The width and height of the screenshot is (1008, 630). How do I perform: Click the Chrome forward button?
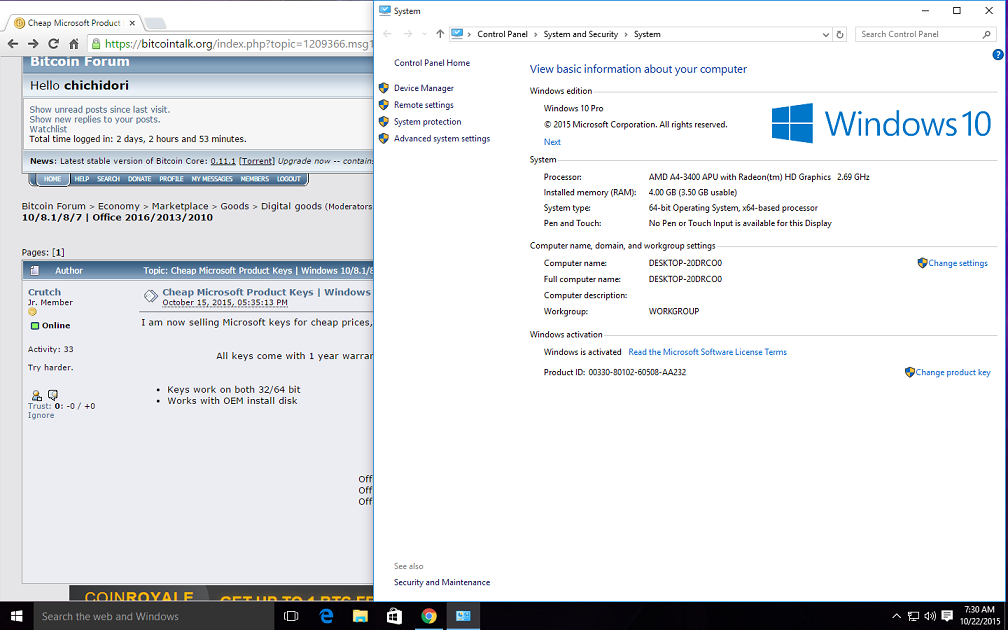coord(33,44)
